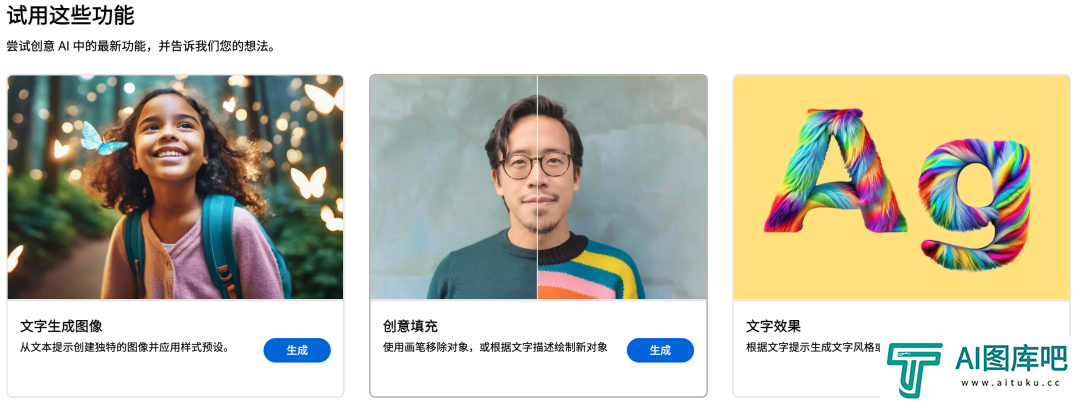The image size is (1080, 402).
Task: Select the 文字效果 card title
Action: [x=773, y=326]
